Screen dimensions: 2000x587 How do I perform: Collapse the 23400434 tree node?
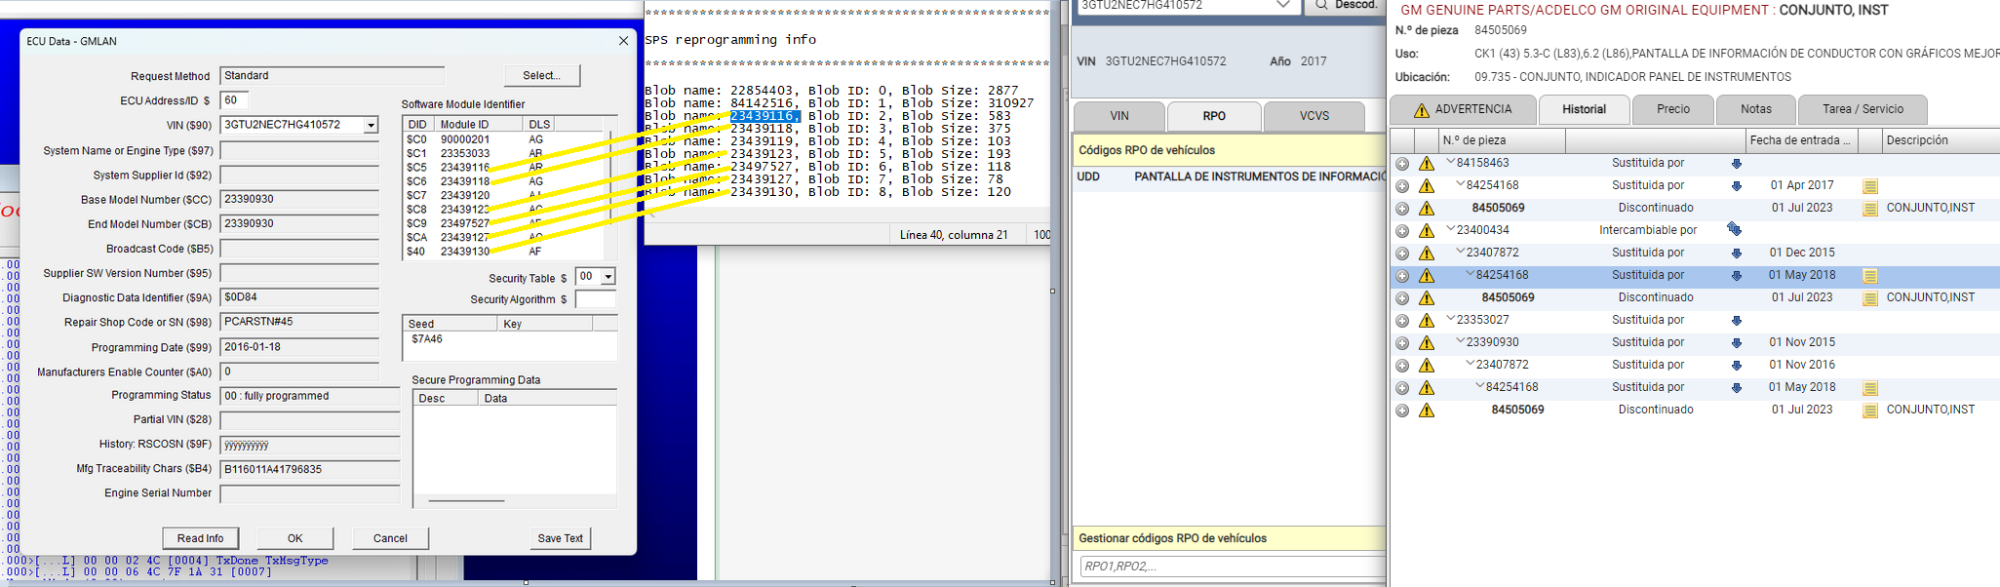point(1450,229)
